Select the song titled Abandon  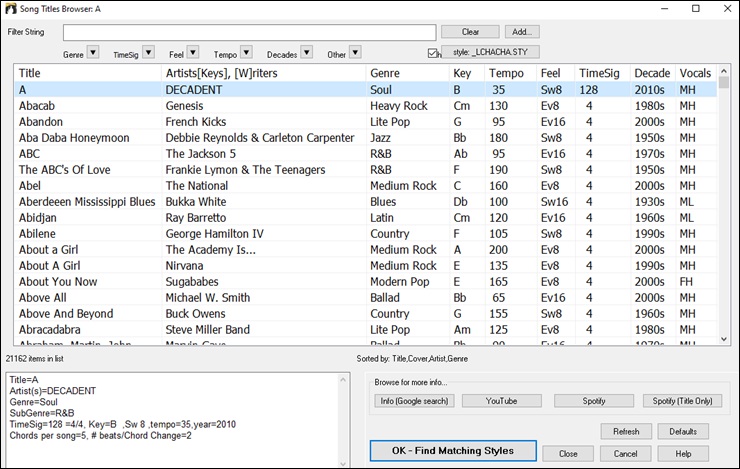coord(366,122)
